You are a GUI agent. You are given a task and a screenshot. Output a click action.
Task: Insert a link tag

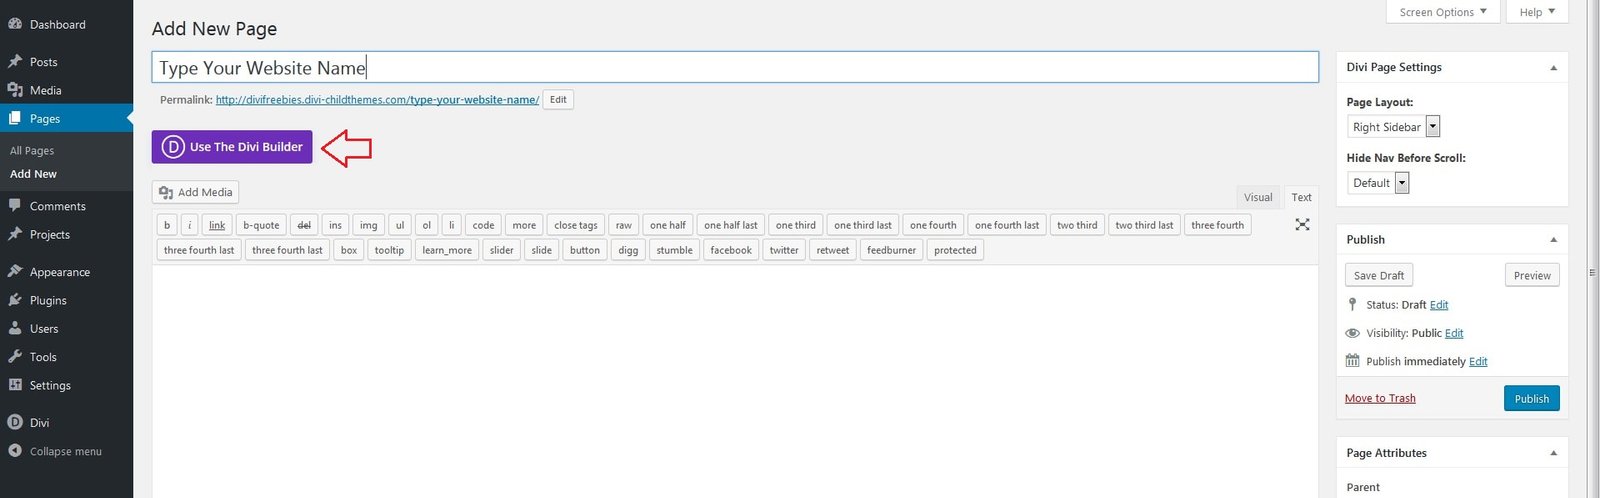pyautogui.click(x=217, y=225)
